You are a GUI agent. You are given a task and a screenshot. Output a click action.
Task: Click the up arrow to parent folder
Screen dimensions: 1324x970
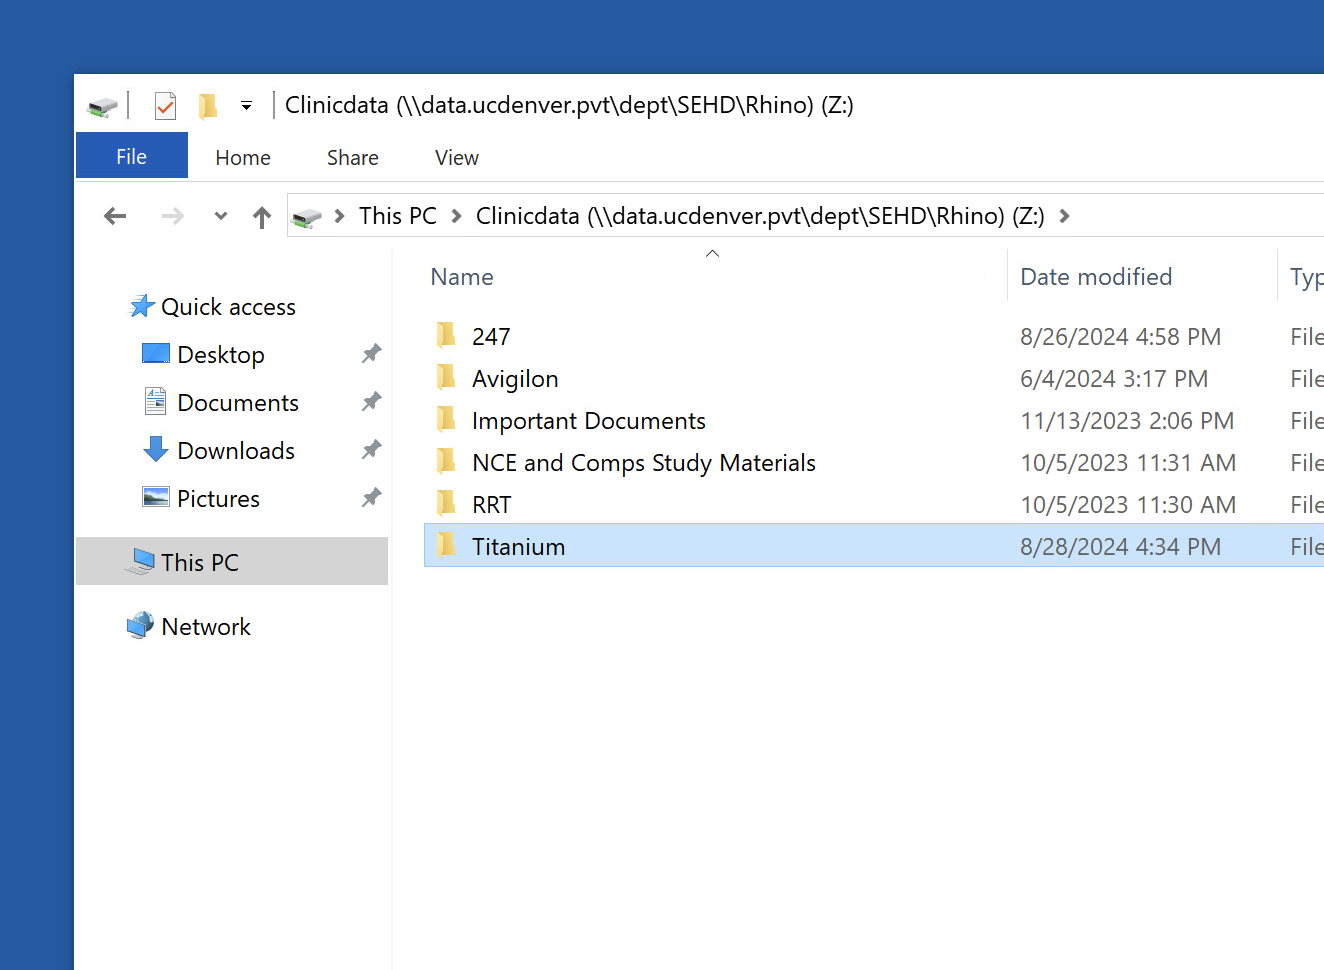[x=262, y=217]
